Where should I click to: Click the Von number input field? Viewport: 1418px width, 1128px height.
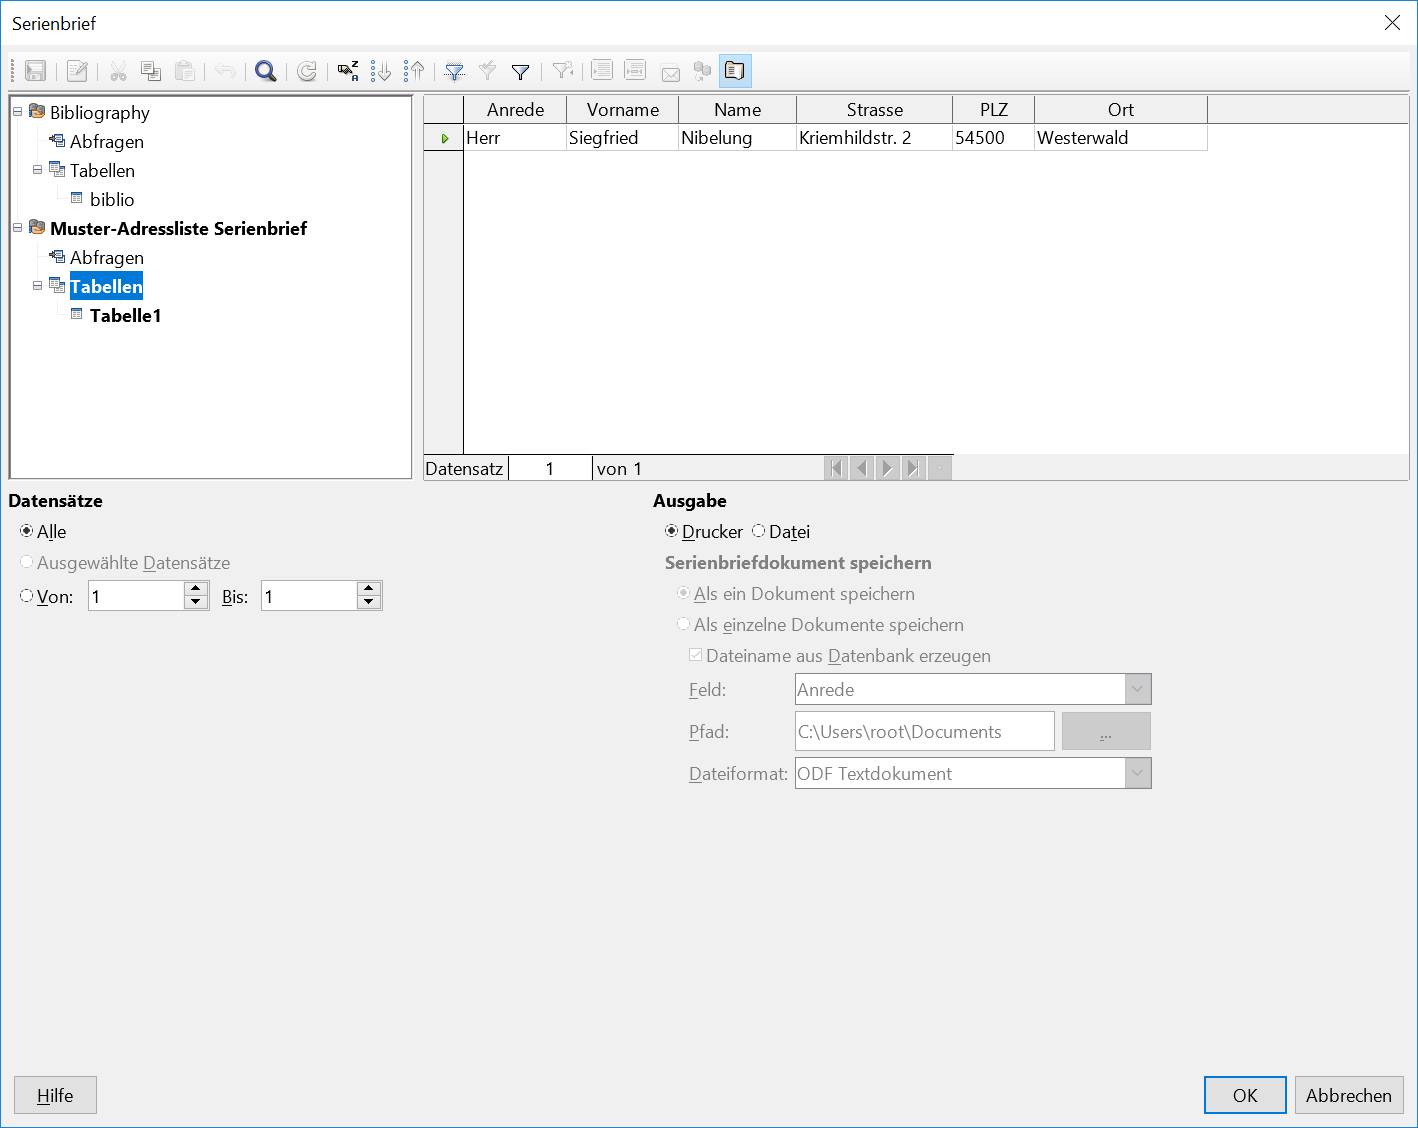point(136,596)
